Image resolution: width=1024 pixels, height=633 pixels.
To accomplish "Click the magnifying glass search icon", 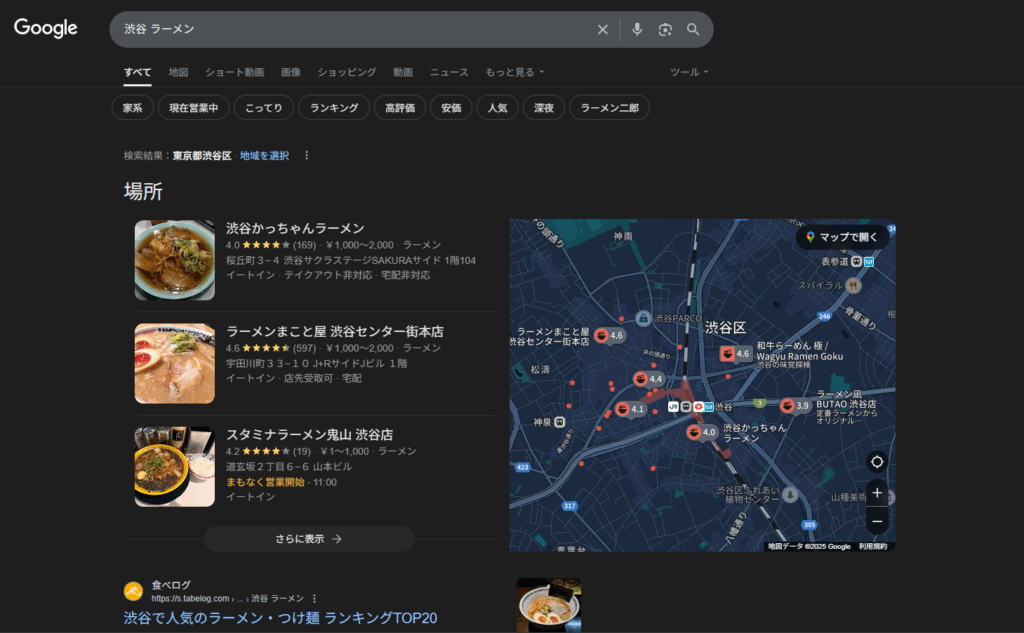I will click(x=693, y=29).
